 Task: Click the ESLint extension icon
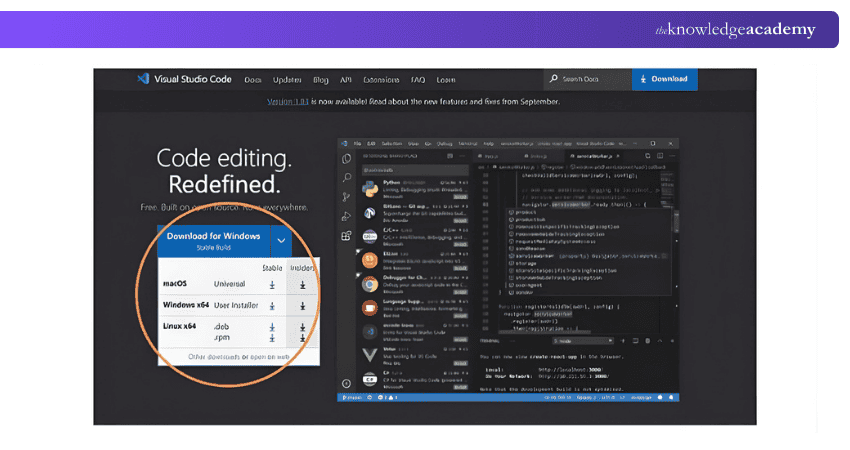370,261
